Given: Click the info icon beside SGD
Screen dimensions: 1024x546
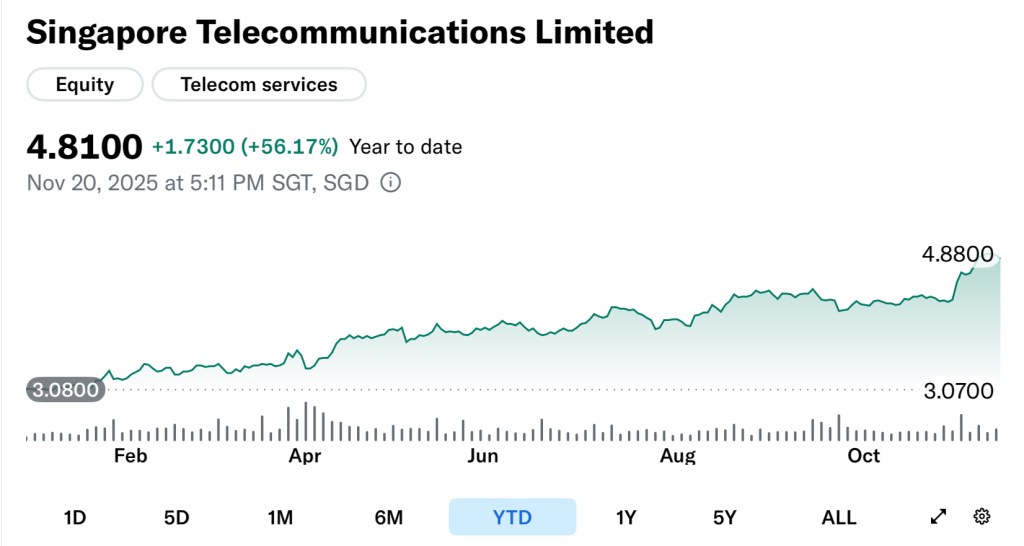Looking at the screenshot, I should tap(391, 183).
